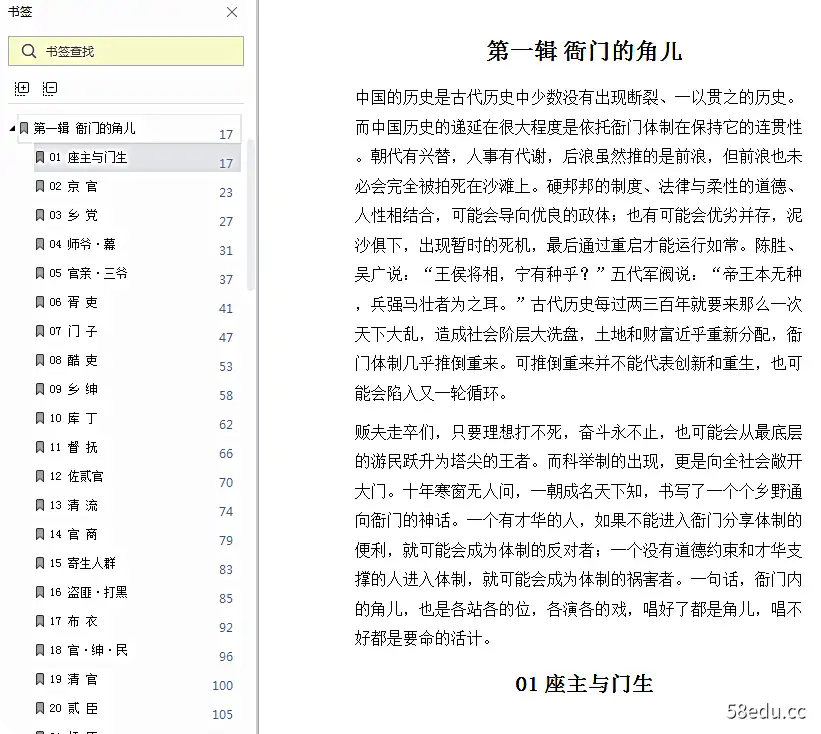Click the collapse all bookmarks icon

[x=50, y=88]
